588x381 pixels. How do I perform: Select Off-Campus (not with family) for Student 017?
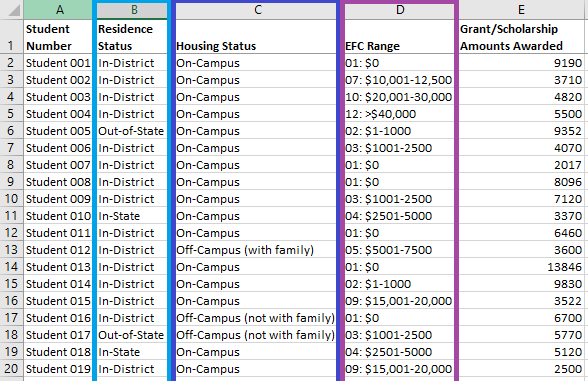(256, 334)
